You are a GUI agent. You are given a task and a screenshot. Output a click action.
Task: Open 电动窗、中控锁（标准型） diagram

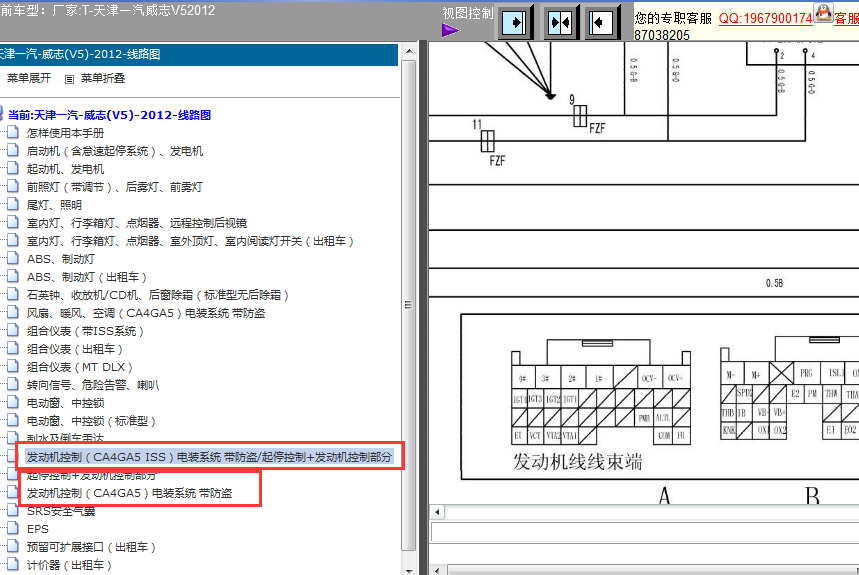point(91,421)
